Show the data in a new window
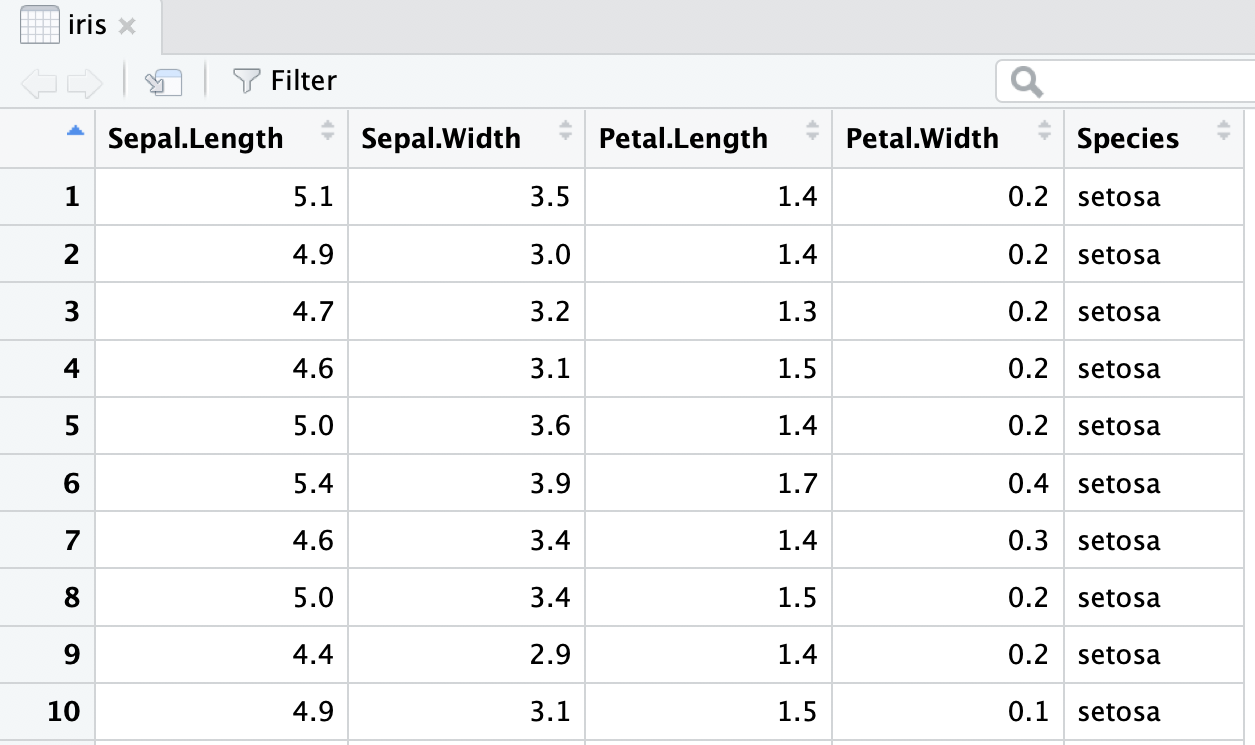 [x=163, y=82]
